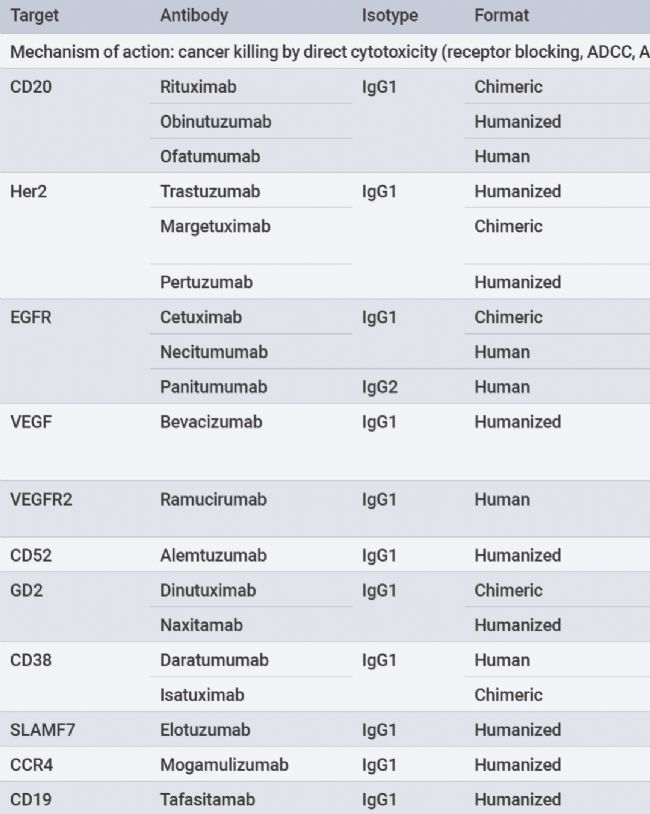
Task: Click the VEGFR2 target cell
Action: click(41, 500)
